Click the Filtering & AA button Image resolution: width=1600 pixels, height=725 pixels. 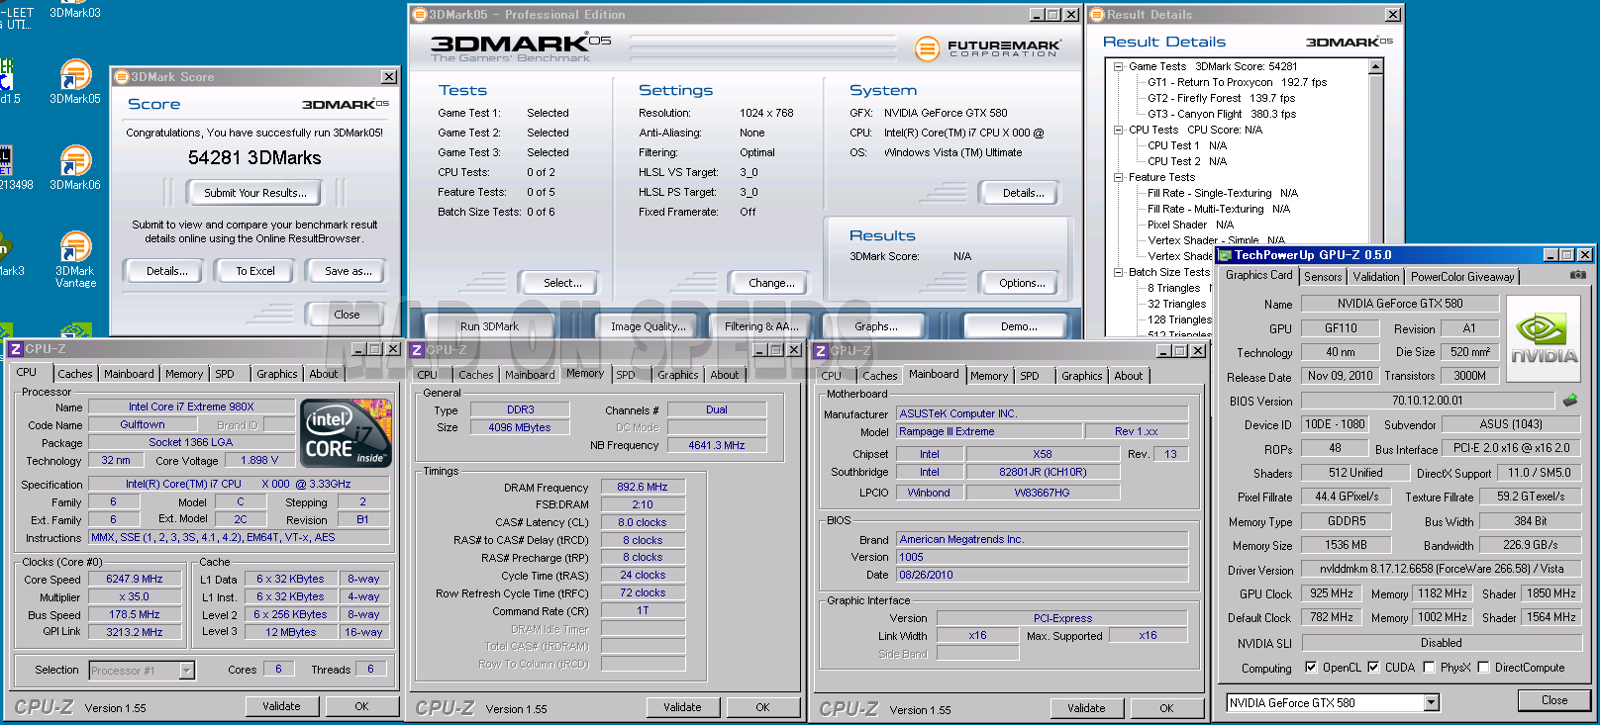(761, 326)
